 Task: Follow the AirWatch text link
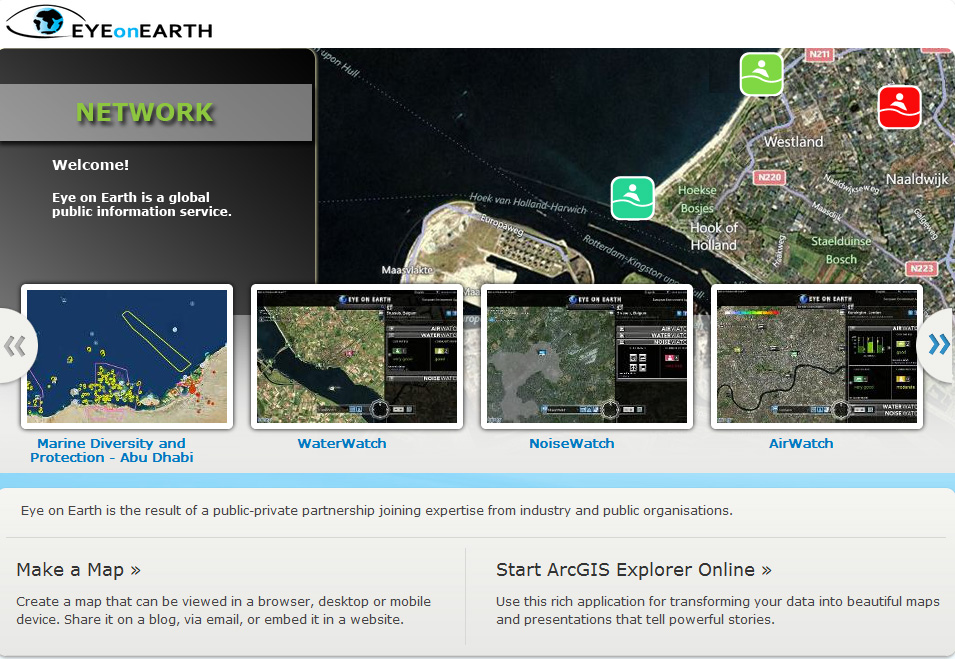pos(801,443)
